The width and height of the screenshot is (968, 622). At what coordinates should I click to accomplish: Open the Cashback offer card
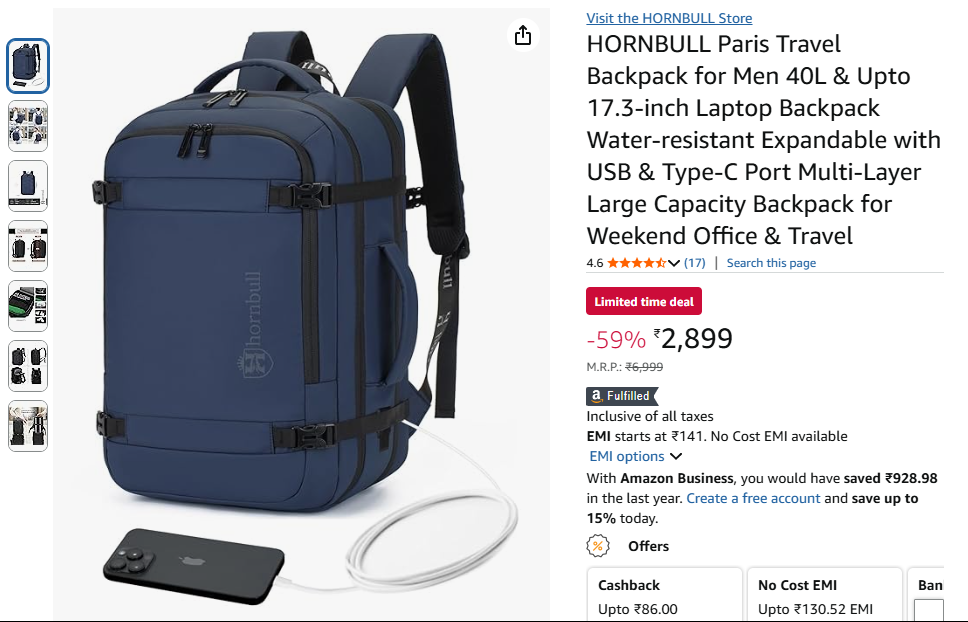point(664,594)
